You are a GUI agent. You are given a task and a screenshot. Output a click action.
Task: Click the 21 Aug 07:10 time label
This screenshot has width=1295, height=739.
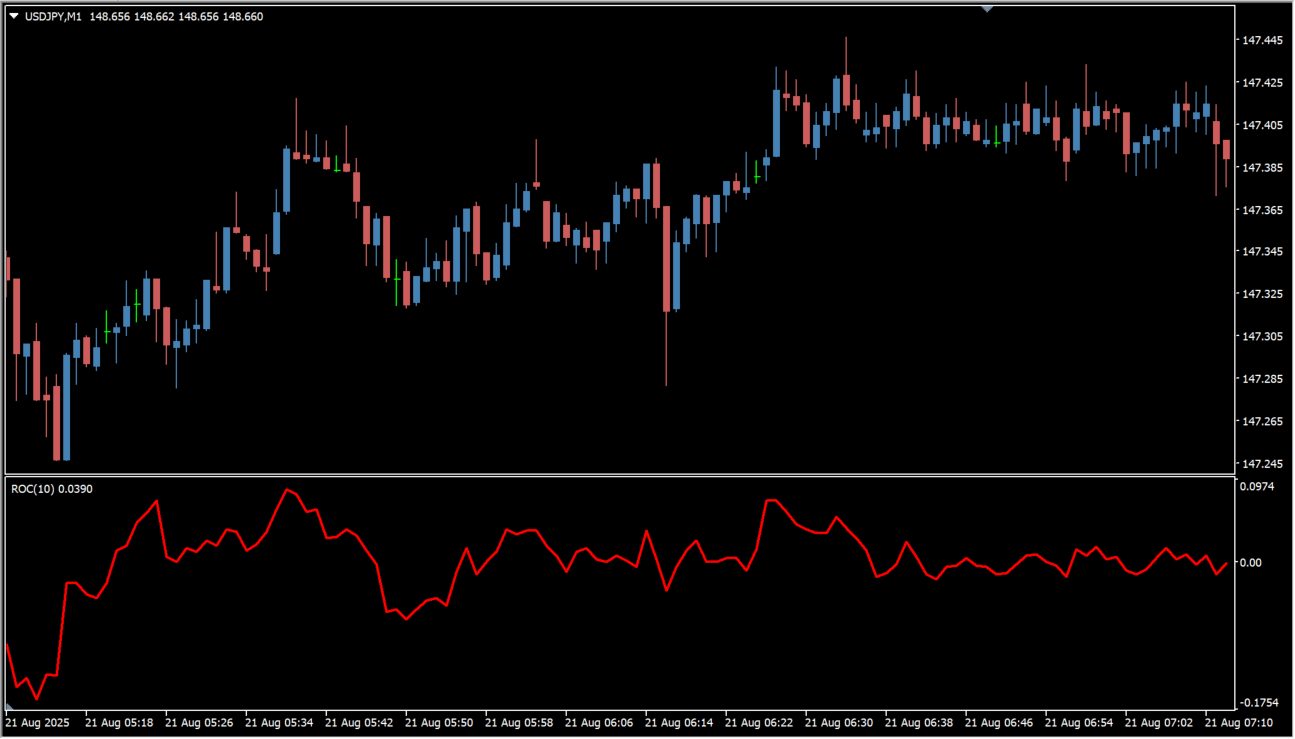(x=1239, y=722)
